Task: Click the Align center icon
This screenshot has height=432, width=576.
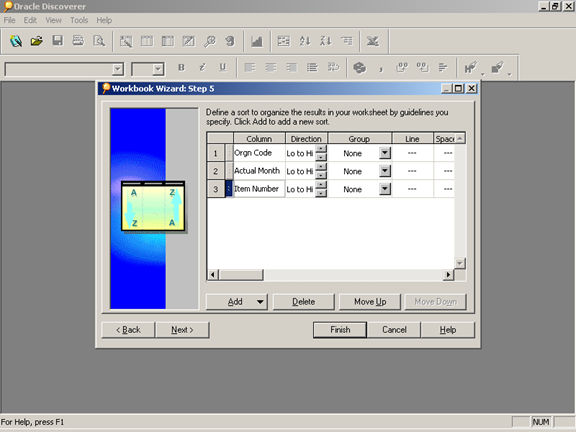Action: point(271,68)
